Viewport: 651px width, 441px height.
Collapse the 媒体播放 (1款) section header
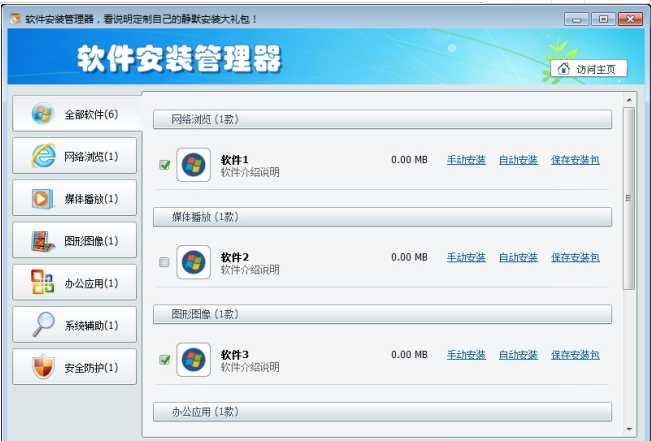tap(382, 217)
